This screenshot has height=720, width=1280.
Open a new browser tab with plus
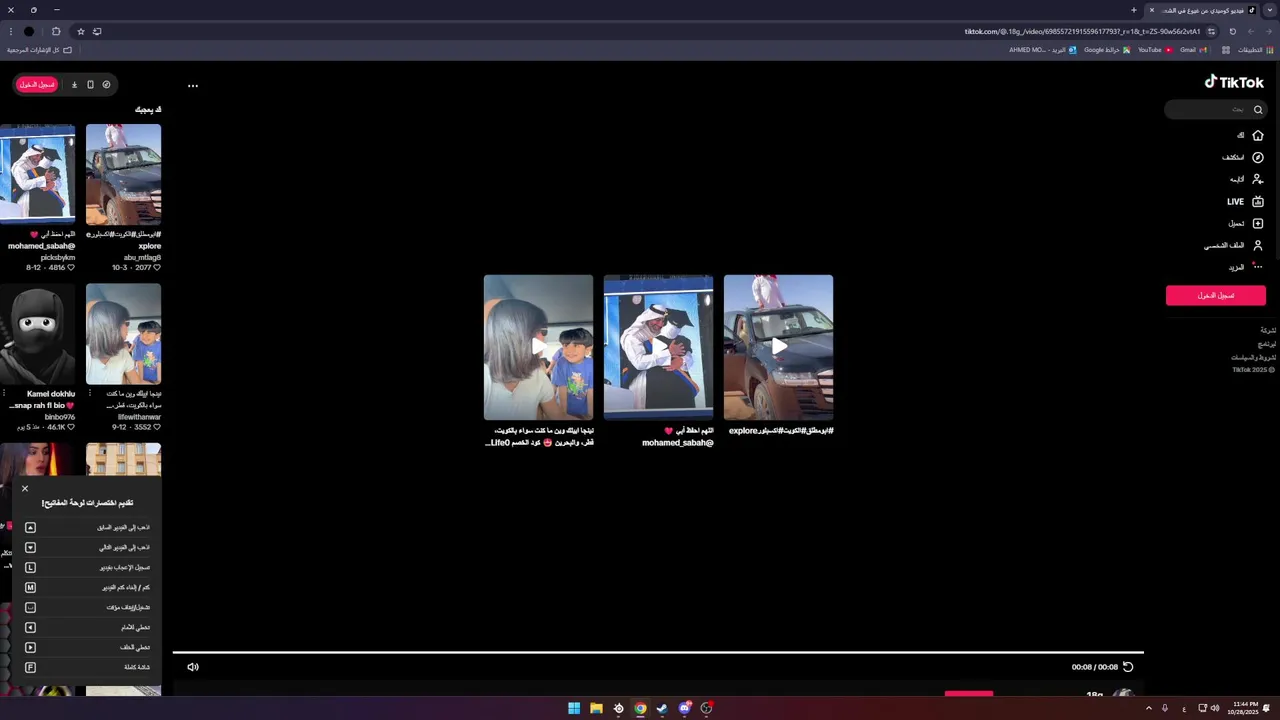click(1133, 10)
